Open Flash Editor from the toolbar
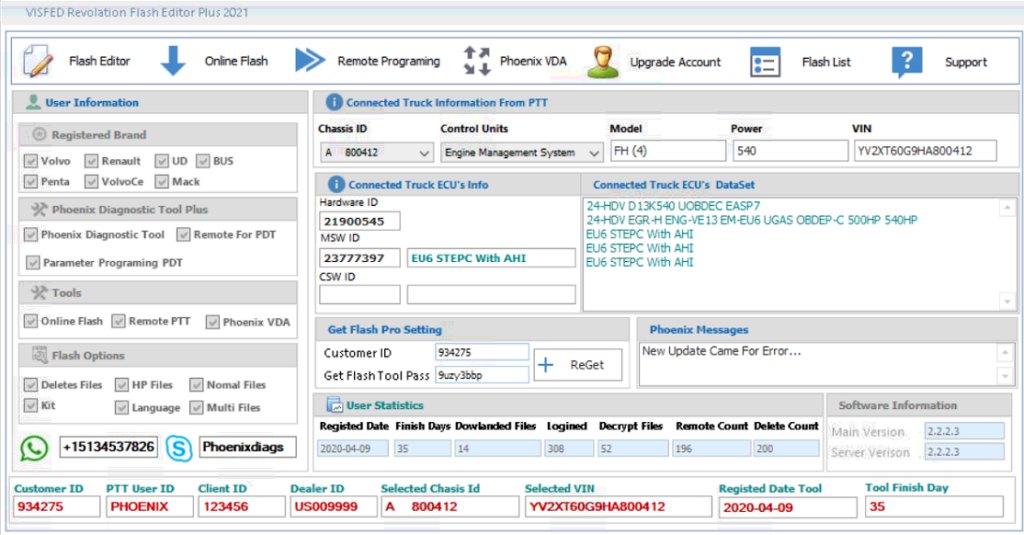 99,61
